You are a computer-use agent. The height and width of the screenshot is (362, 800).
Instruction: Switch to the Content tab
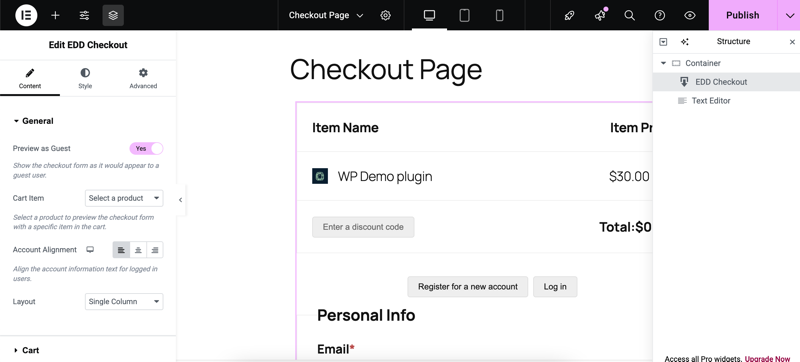pyautogui.click(x=30, y=79)
